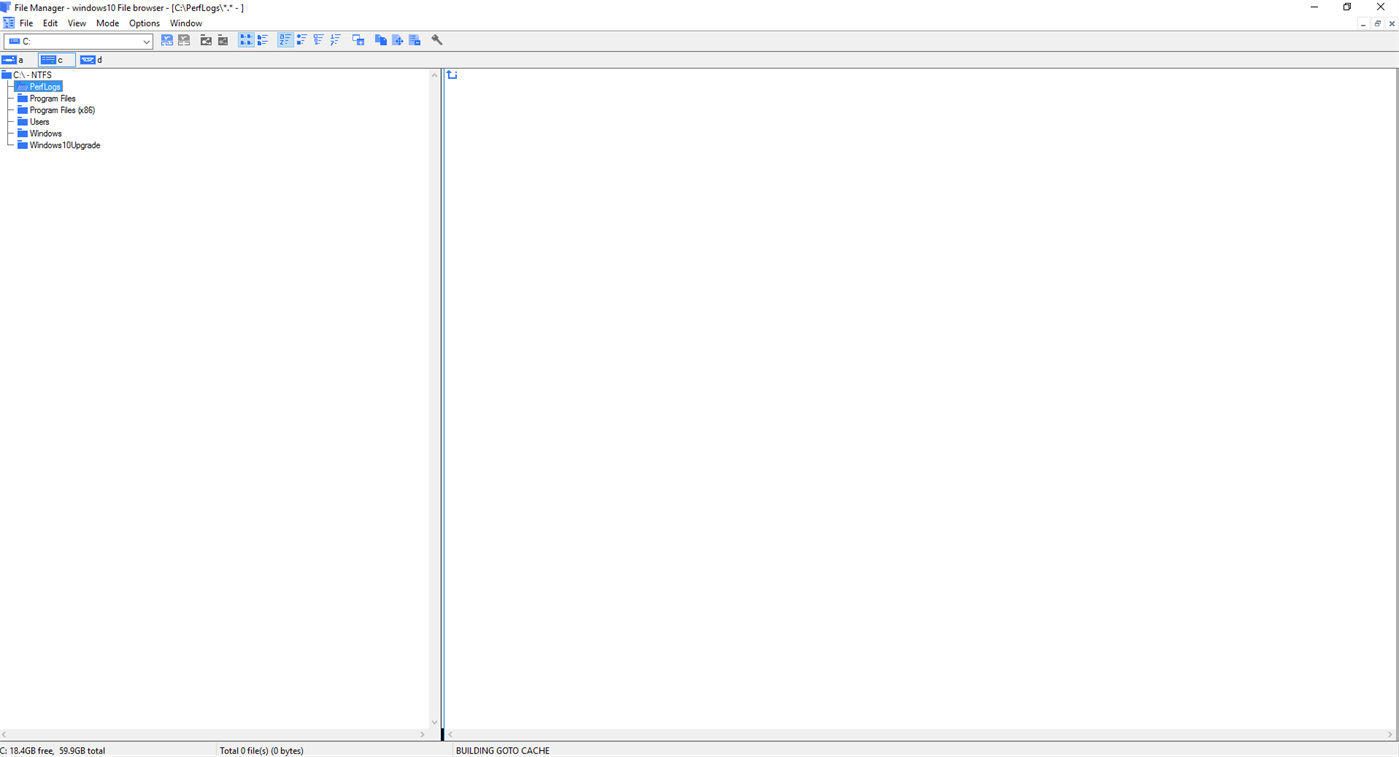Image resolution: width=1399 pixels, height=757 pixels.
Task: Open options with the wrench icon
Action: (x=437, y=40)
